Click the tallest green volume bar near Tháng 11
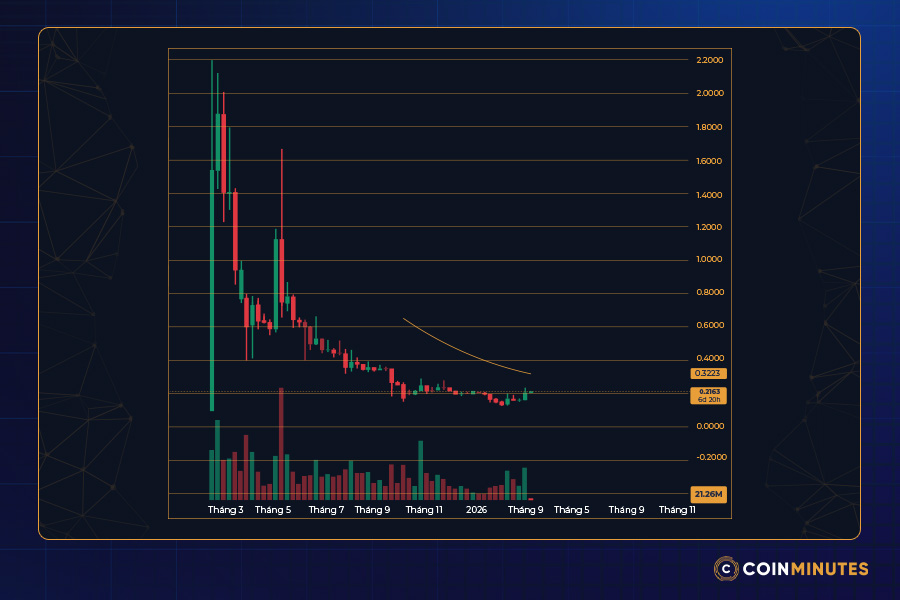Image resolution: width=900 pixels, height=600 pixels. coord(421,470)
